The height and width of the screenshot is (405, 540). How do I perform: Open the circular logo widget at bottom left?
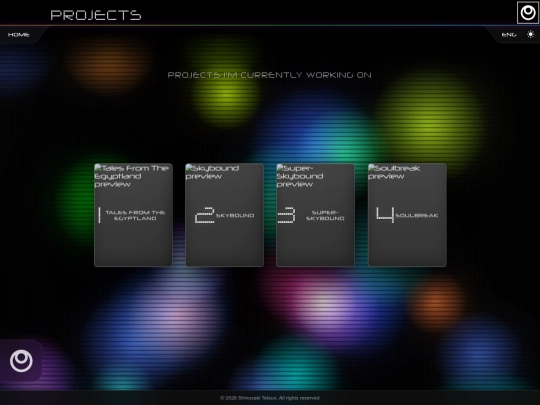coord(21,361)
